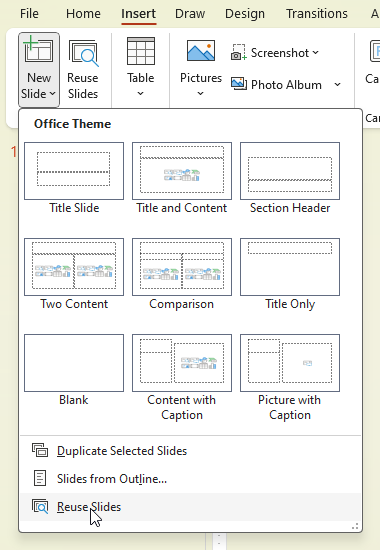Click the Photo Album label
Image resolution: width=380 pixels, height=550 pixels.
pyautogui.click(x=286, y=85)
